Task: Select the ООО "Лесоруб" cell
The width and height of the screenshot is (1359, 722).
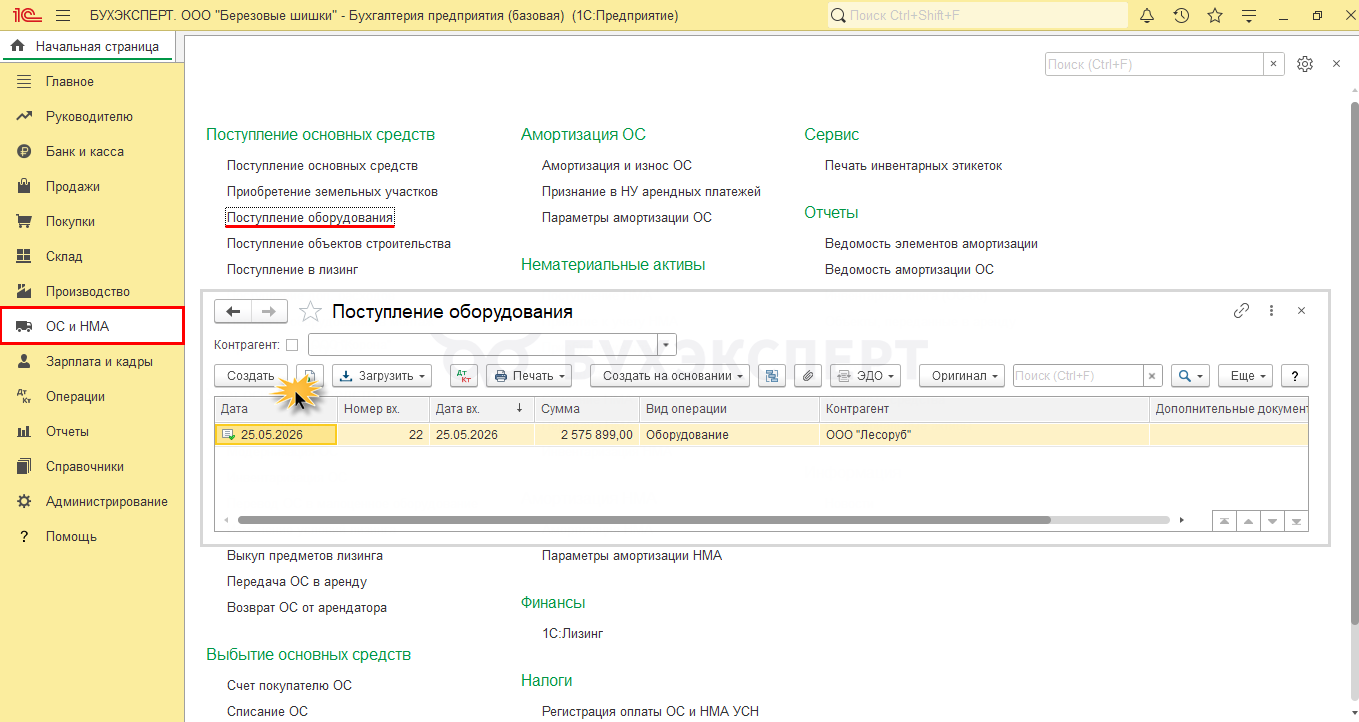Action: pyautogui.click(x=984, y=434)
